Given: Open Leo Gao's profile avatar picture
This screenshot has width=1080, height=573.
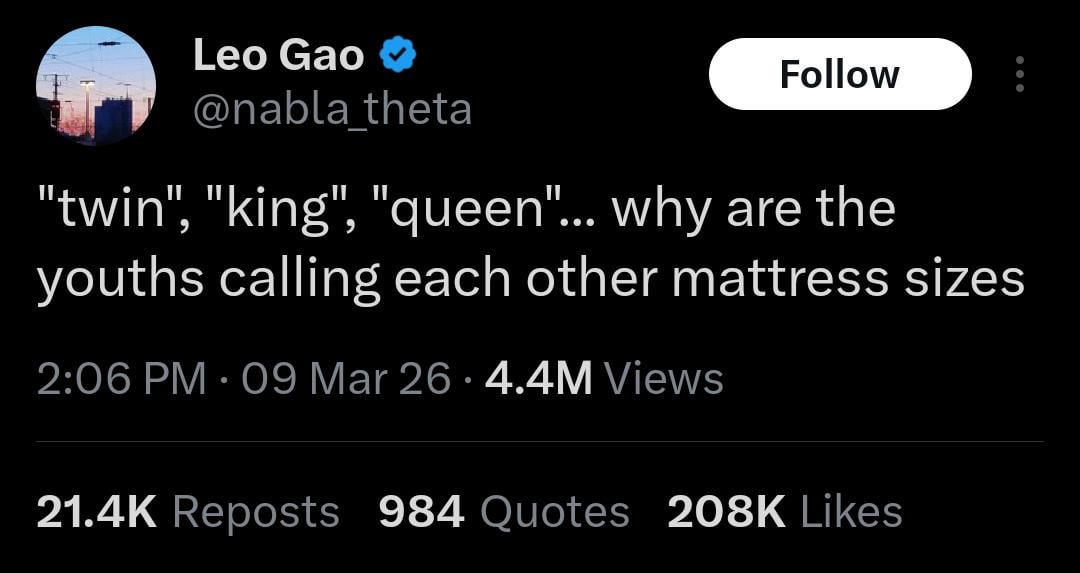Looking at the screenshot, I should [96, 86].
